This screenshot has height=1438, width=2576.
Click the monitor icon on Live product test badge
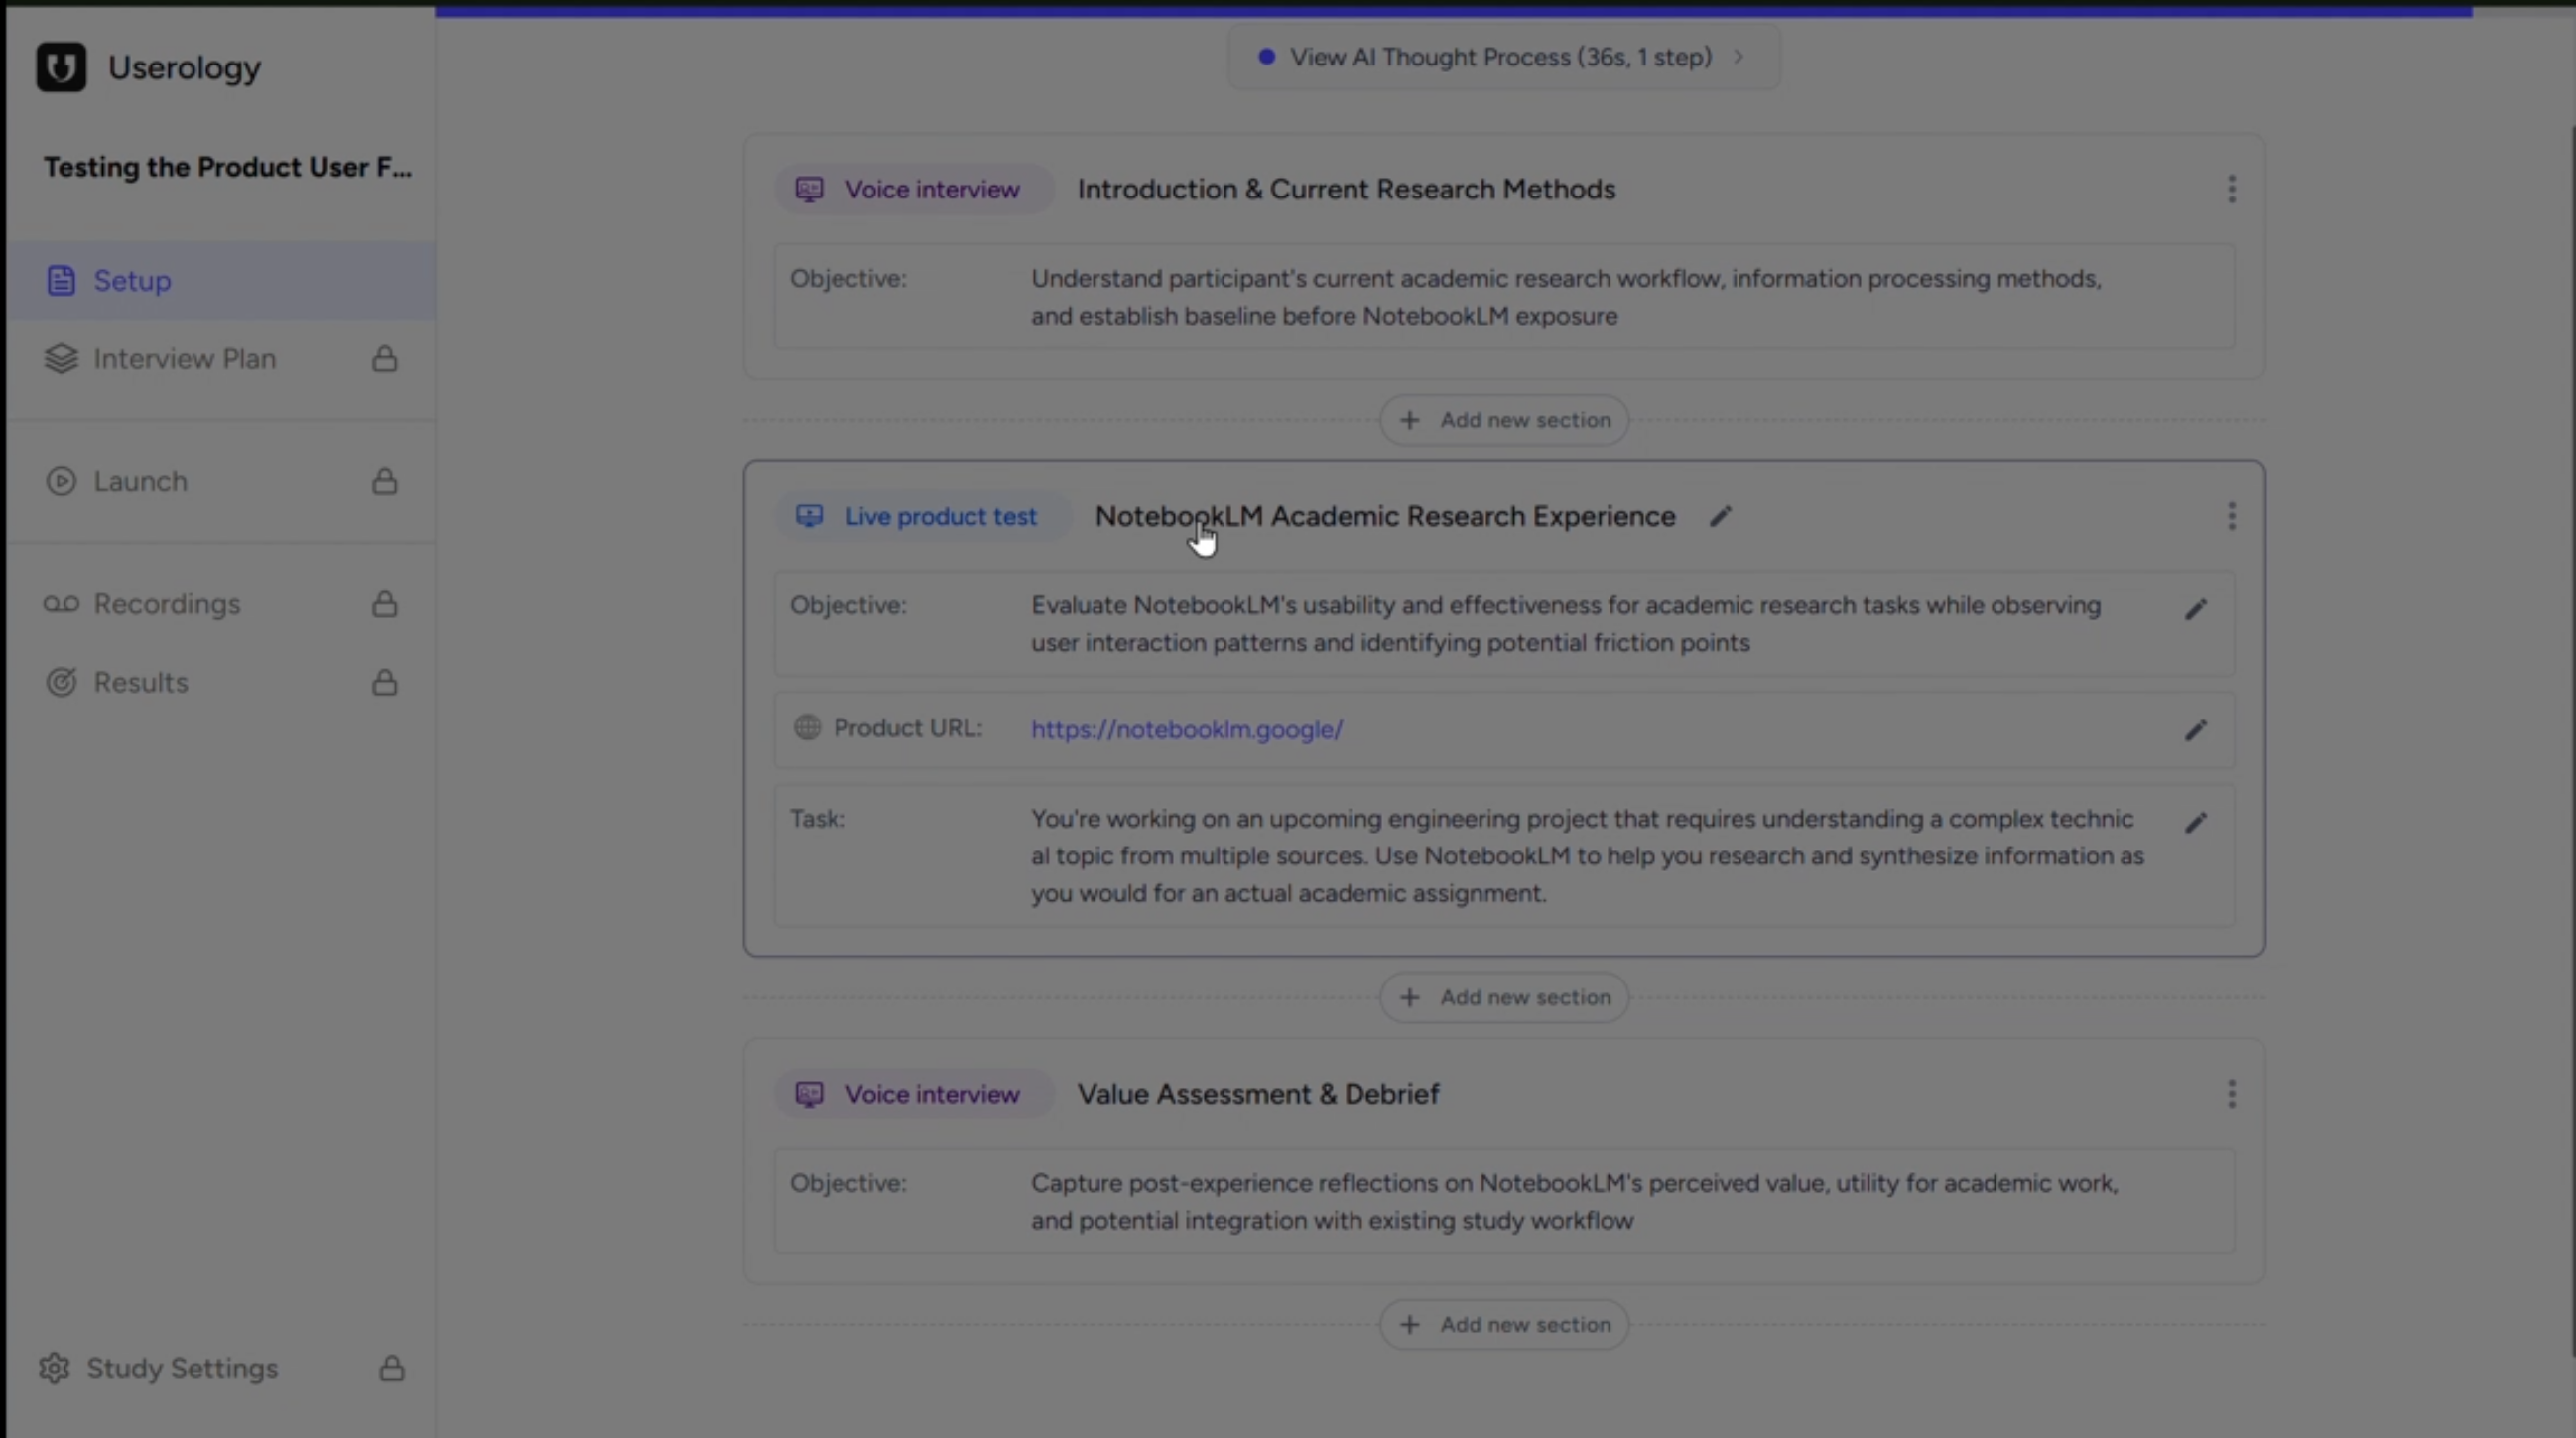pos(809,516)
